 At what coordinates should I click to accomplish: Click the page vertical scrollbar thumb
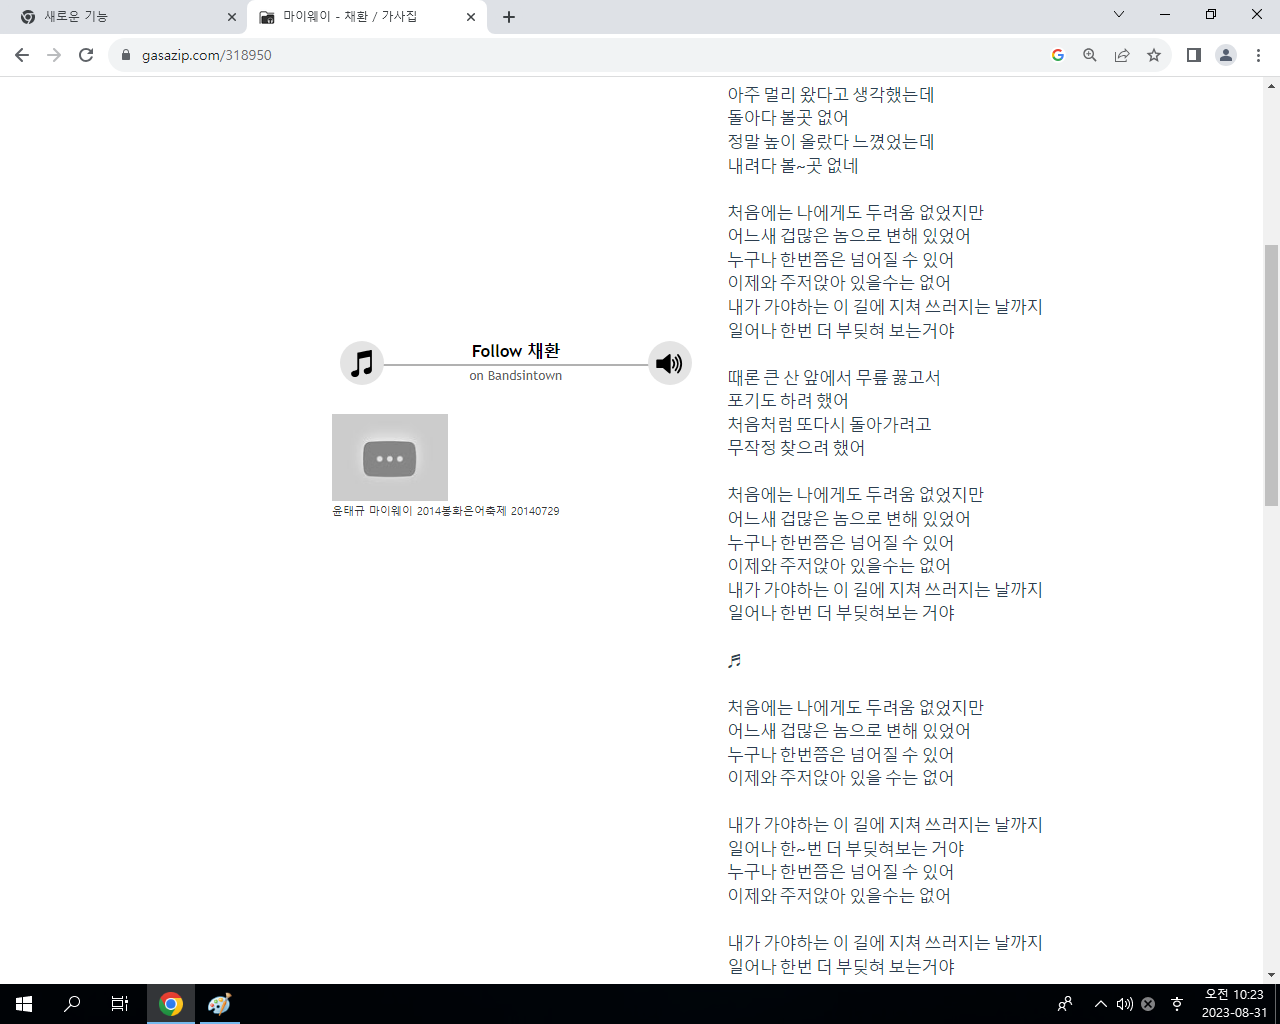coord(1271,375)
